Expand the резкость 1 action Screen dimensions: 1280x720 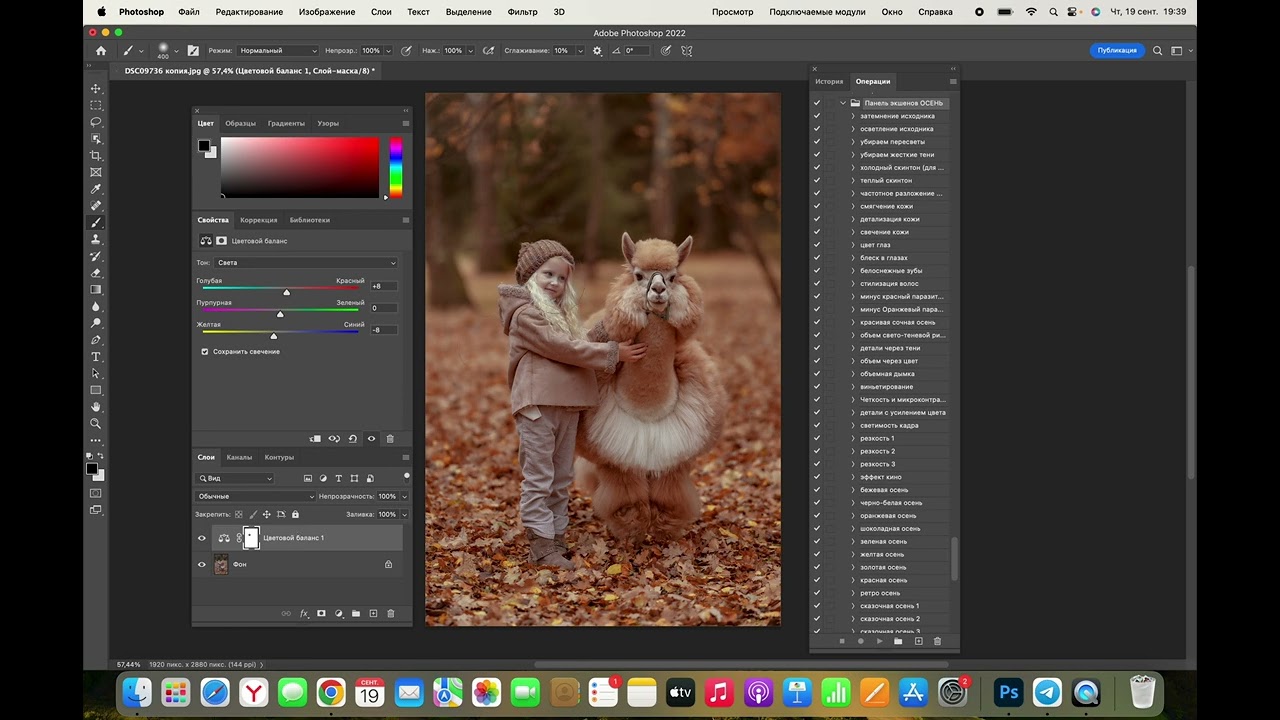pyautogui.click(x=853, y=438)
